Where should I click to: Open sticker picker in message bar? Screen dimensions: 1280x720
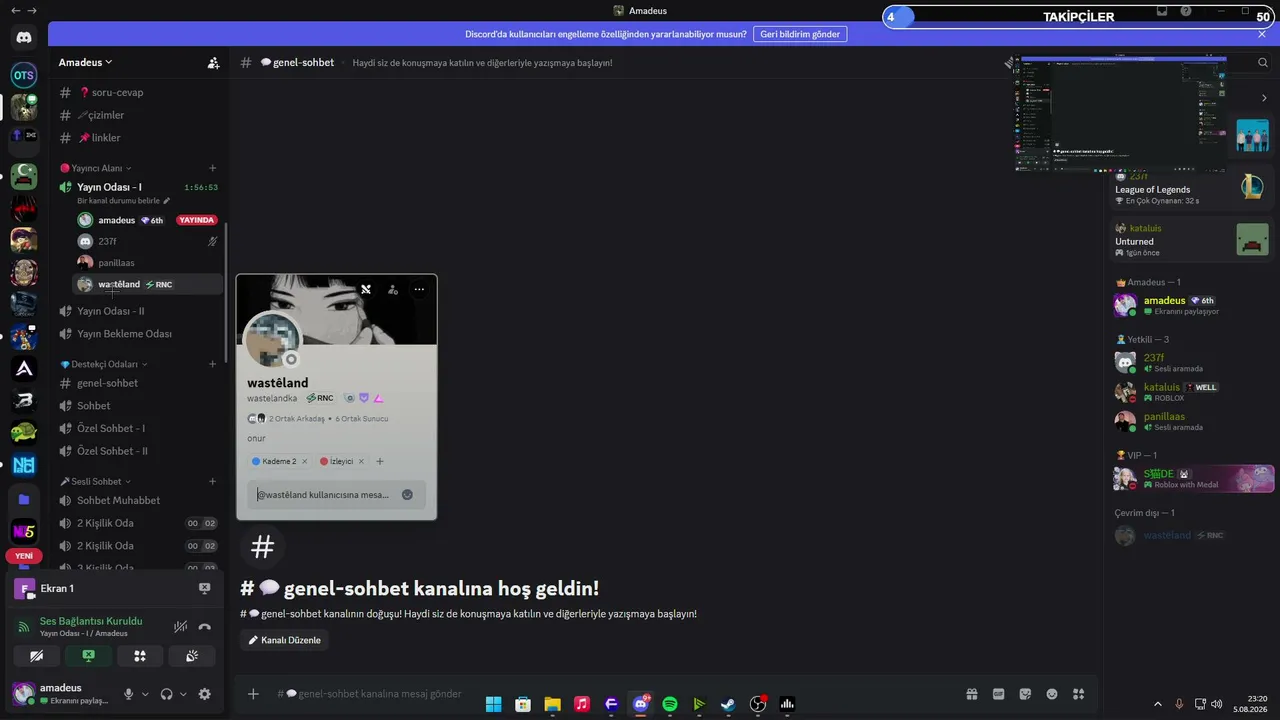pos(1025,694)
